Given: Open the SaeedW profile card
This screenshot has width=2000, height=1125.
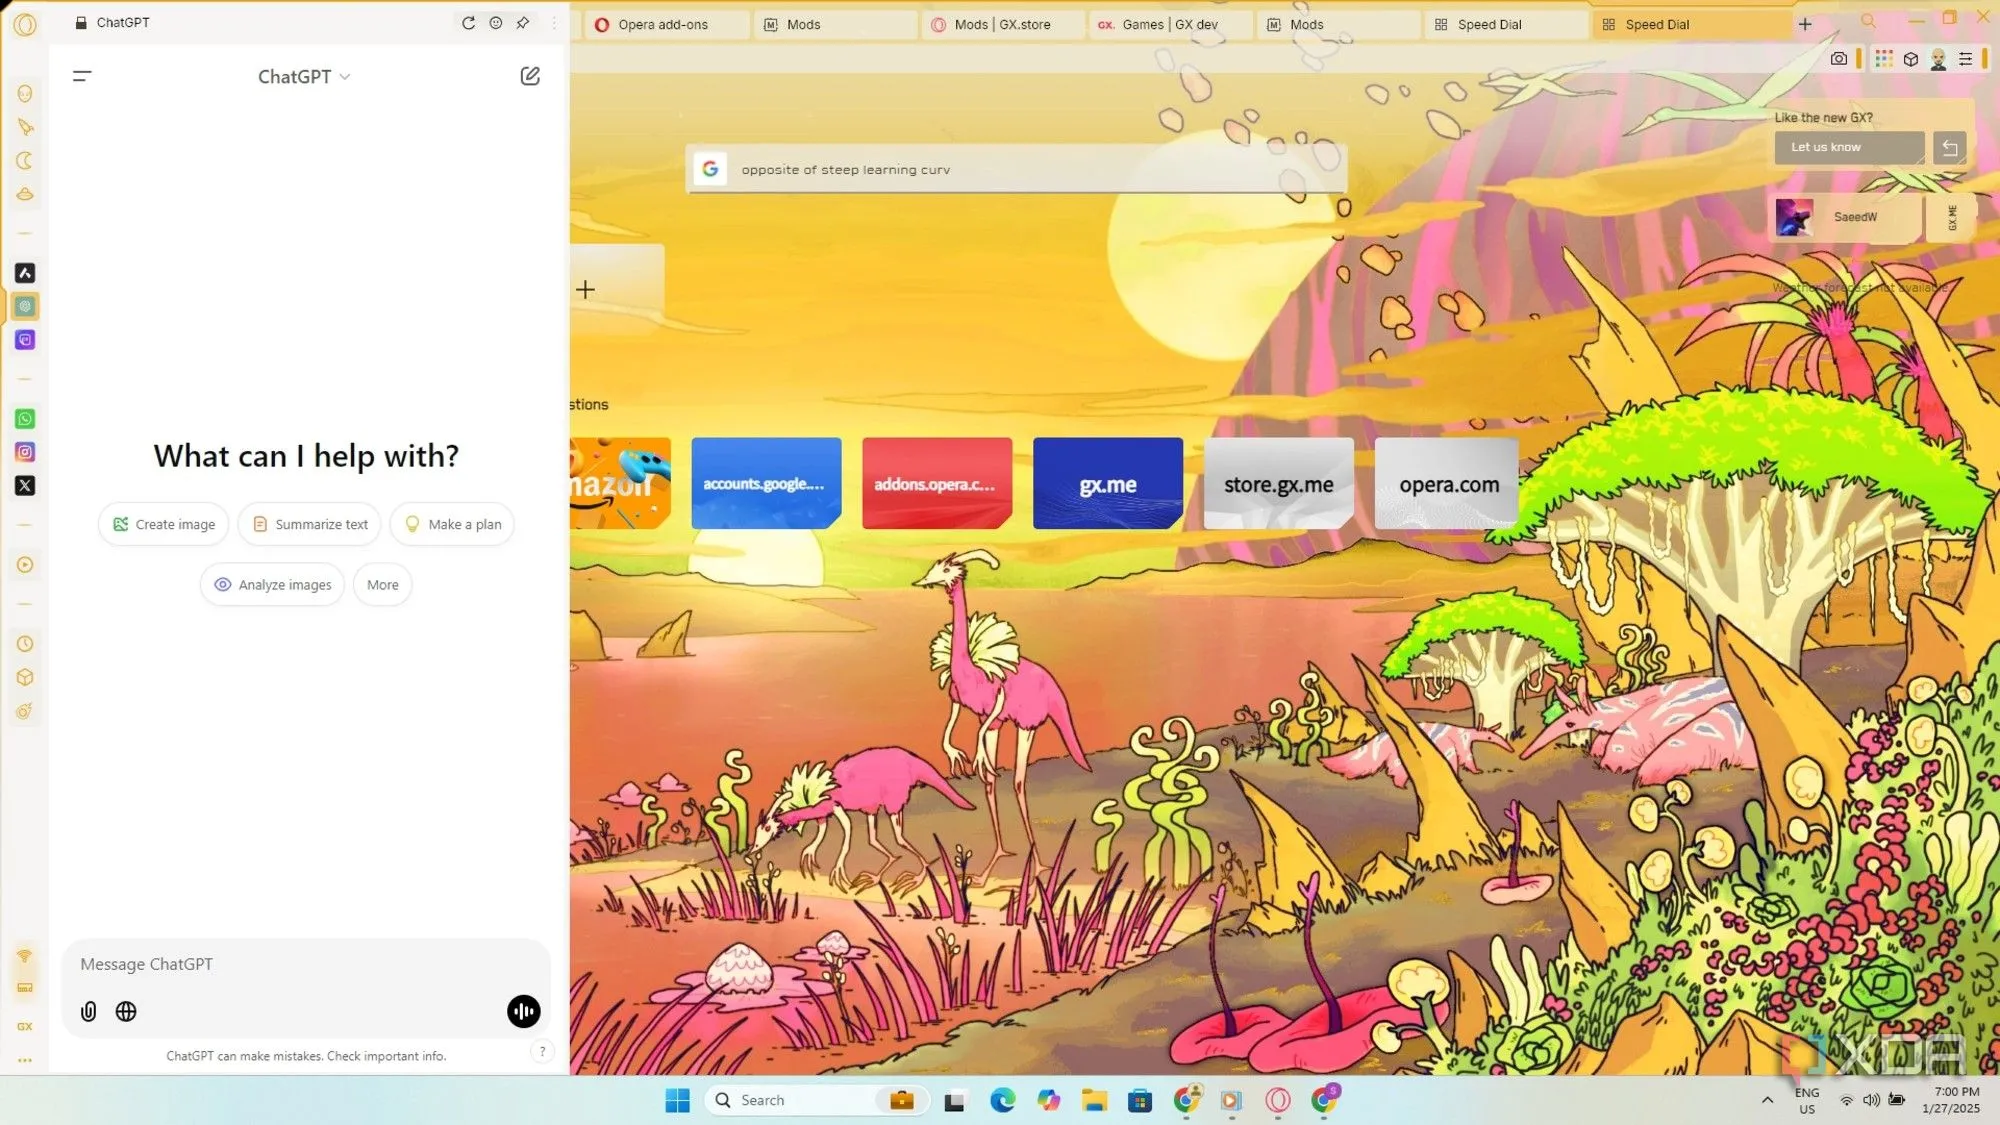Looking at the screenshot, I should 1848,217.
